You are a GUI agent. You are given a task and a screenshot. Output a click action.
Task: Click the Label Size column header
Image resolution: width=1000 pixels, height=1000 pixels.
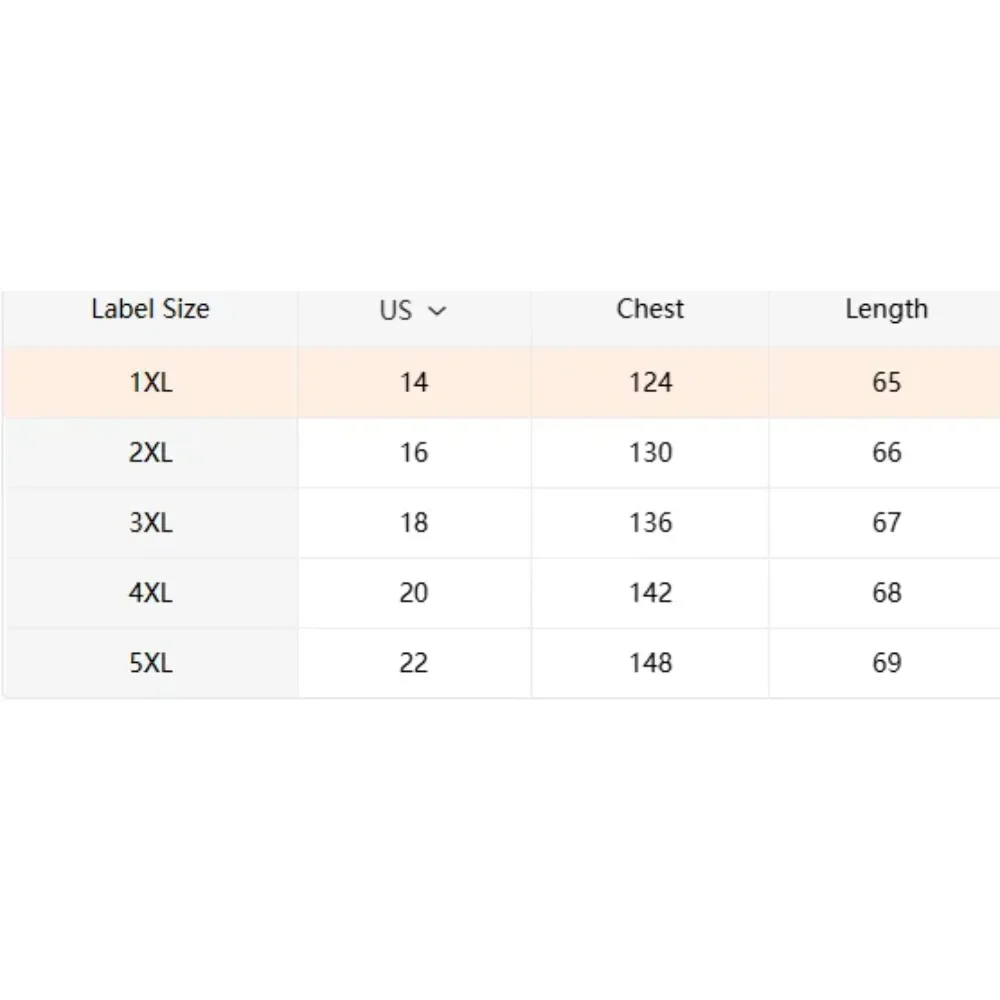(150, 310)
